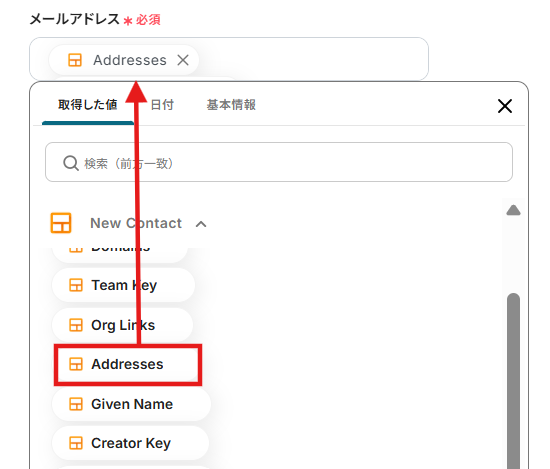This screenshot has height=469, width=550.
Task: Focus the 検索（前方一致） search box
Action: tap(279, 162)
